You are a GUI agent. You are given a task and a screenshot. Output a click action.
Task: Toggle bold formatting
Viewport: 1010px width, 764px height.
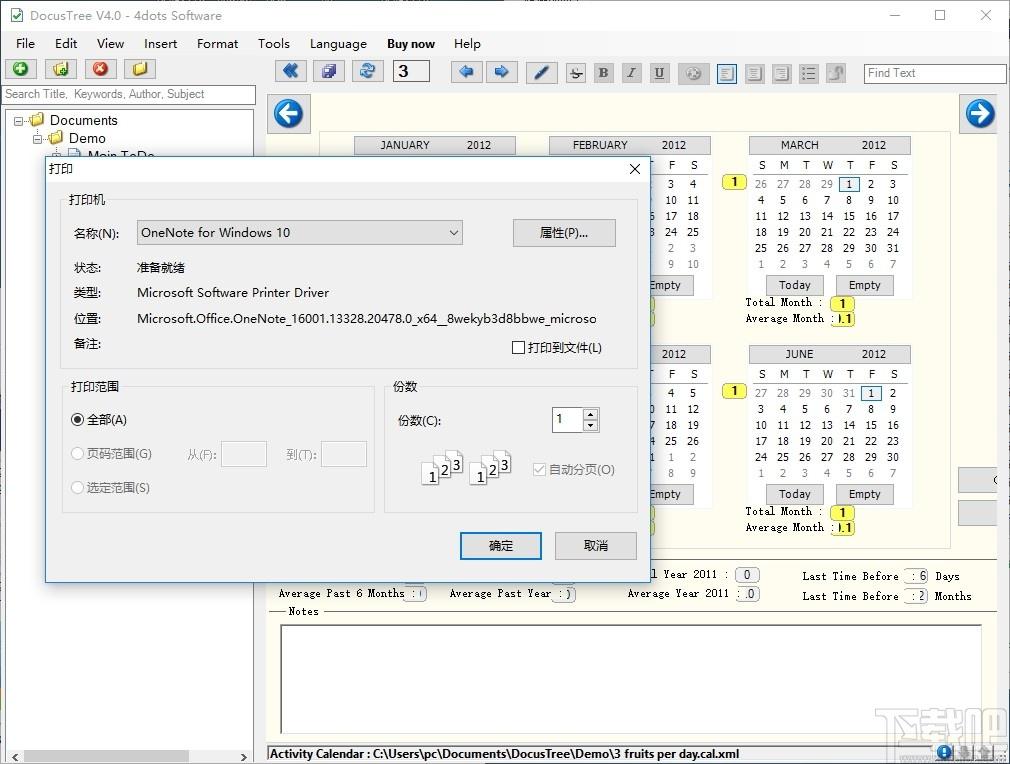coord(604,73)
